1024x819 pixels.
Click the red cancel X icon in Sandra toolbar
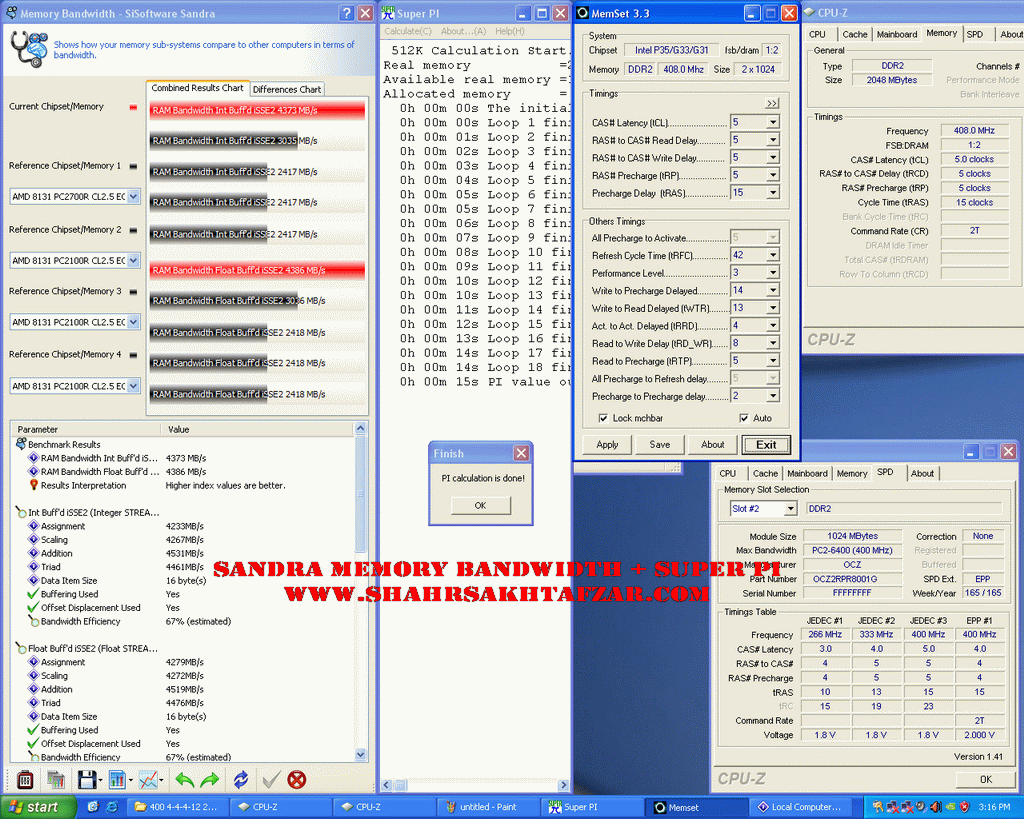tap(296, 779)
